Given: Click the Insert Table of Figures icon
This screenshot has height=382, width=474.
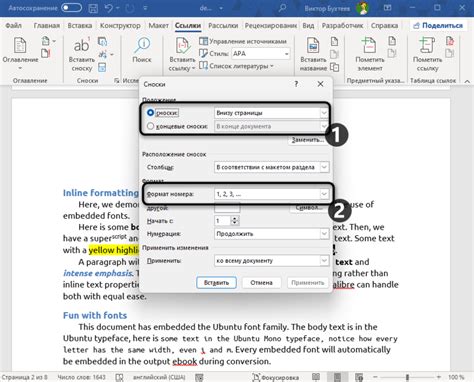Looking at the screenshot, I should point(334,42).
